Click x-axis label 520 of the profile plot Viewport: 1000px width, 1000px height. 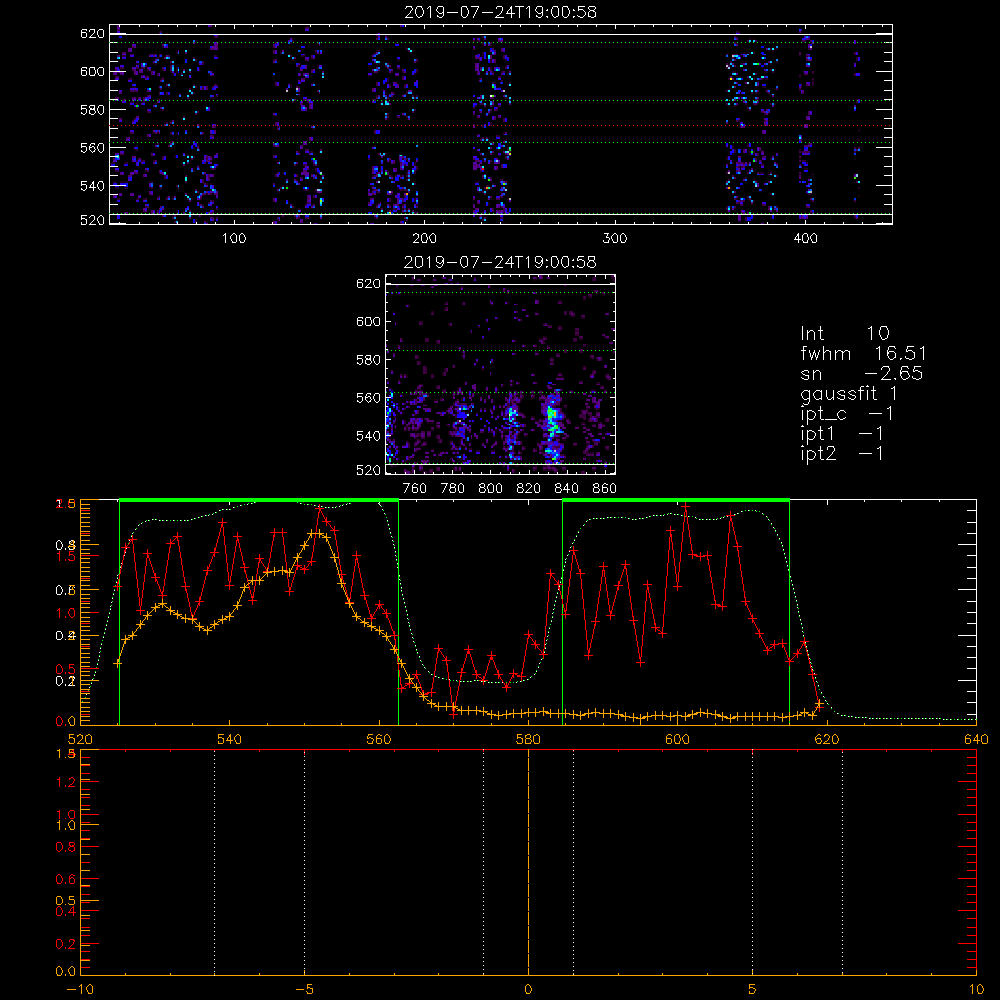tap(80, 739)
